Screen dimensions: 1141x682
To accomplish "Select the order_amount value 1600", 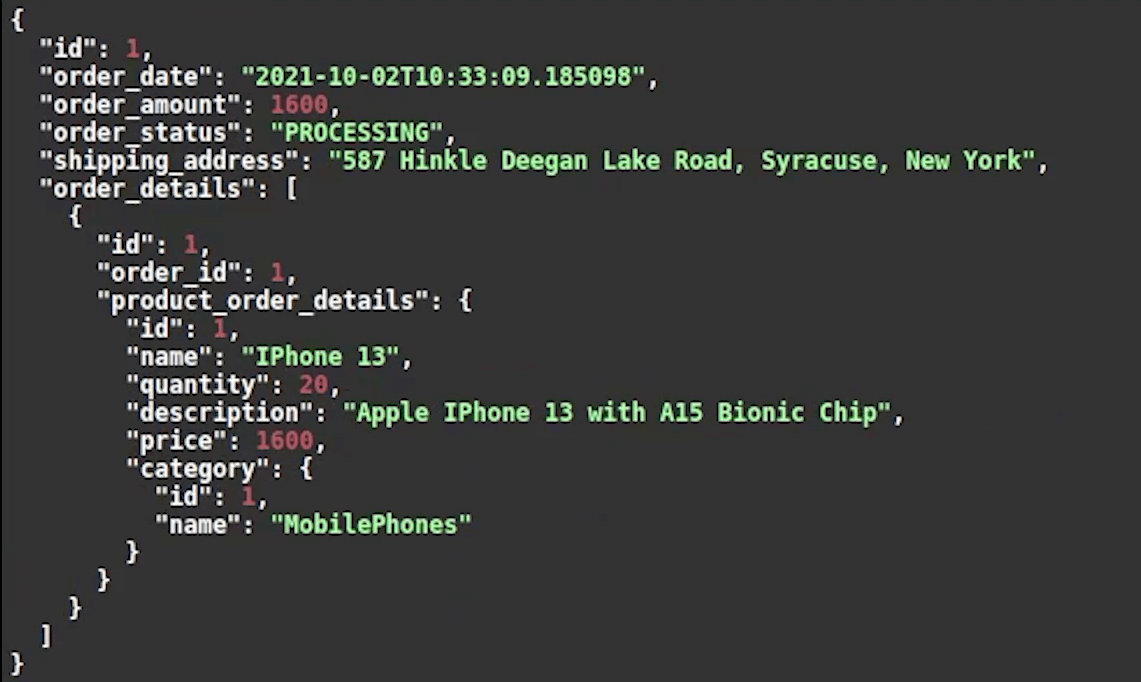I will point(299,105).
